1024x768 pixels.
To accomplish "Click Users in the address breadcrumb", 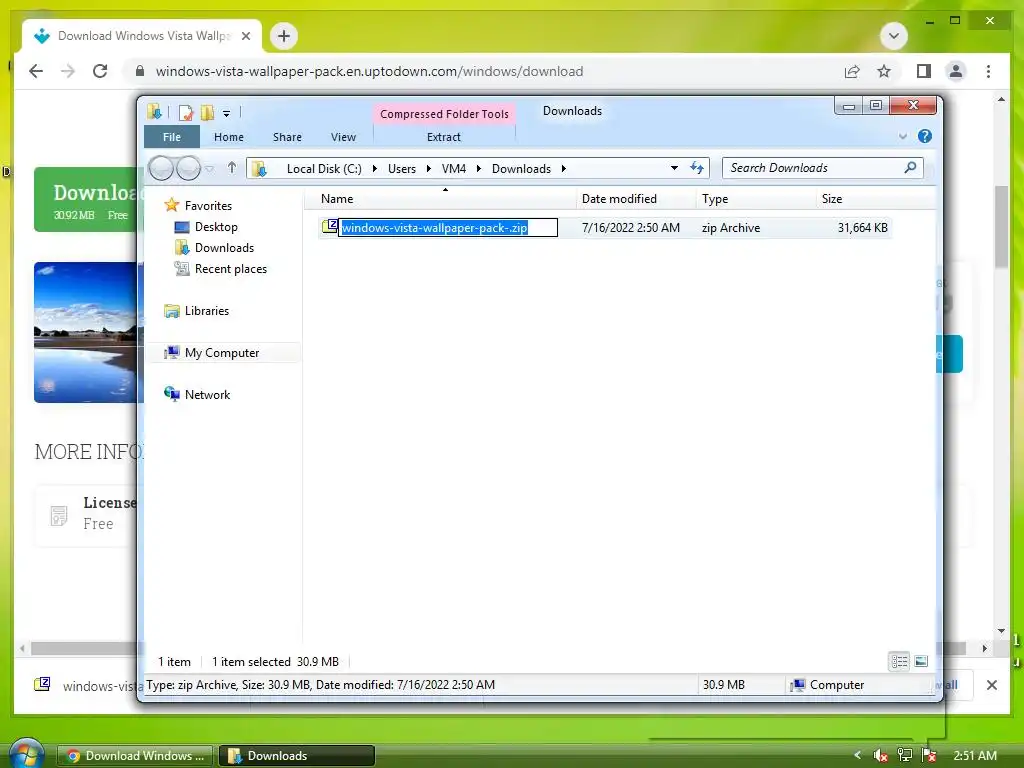I will point(402,168).
